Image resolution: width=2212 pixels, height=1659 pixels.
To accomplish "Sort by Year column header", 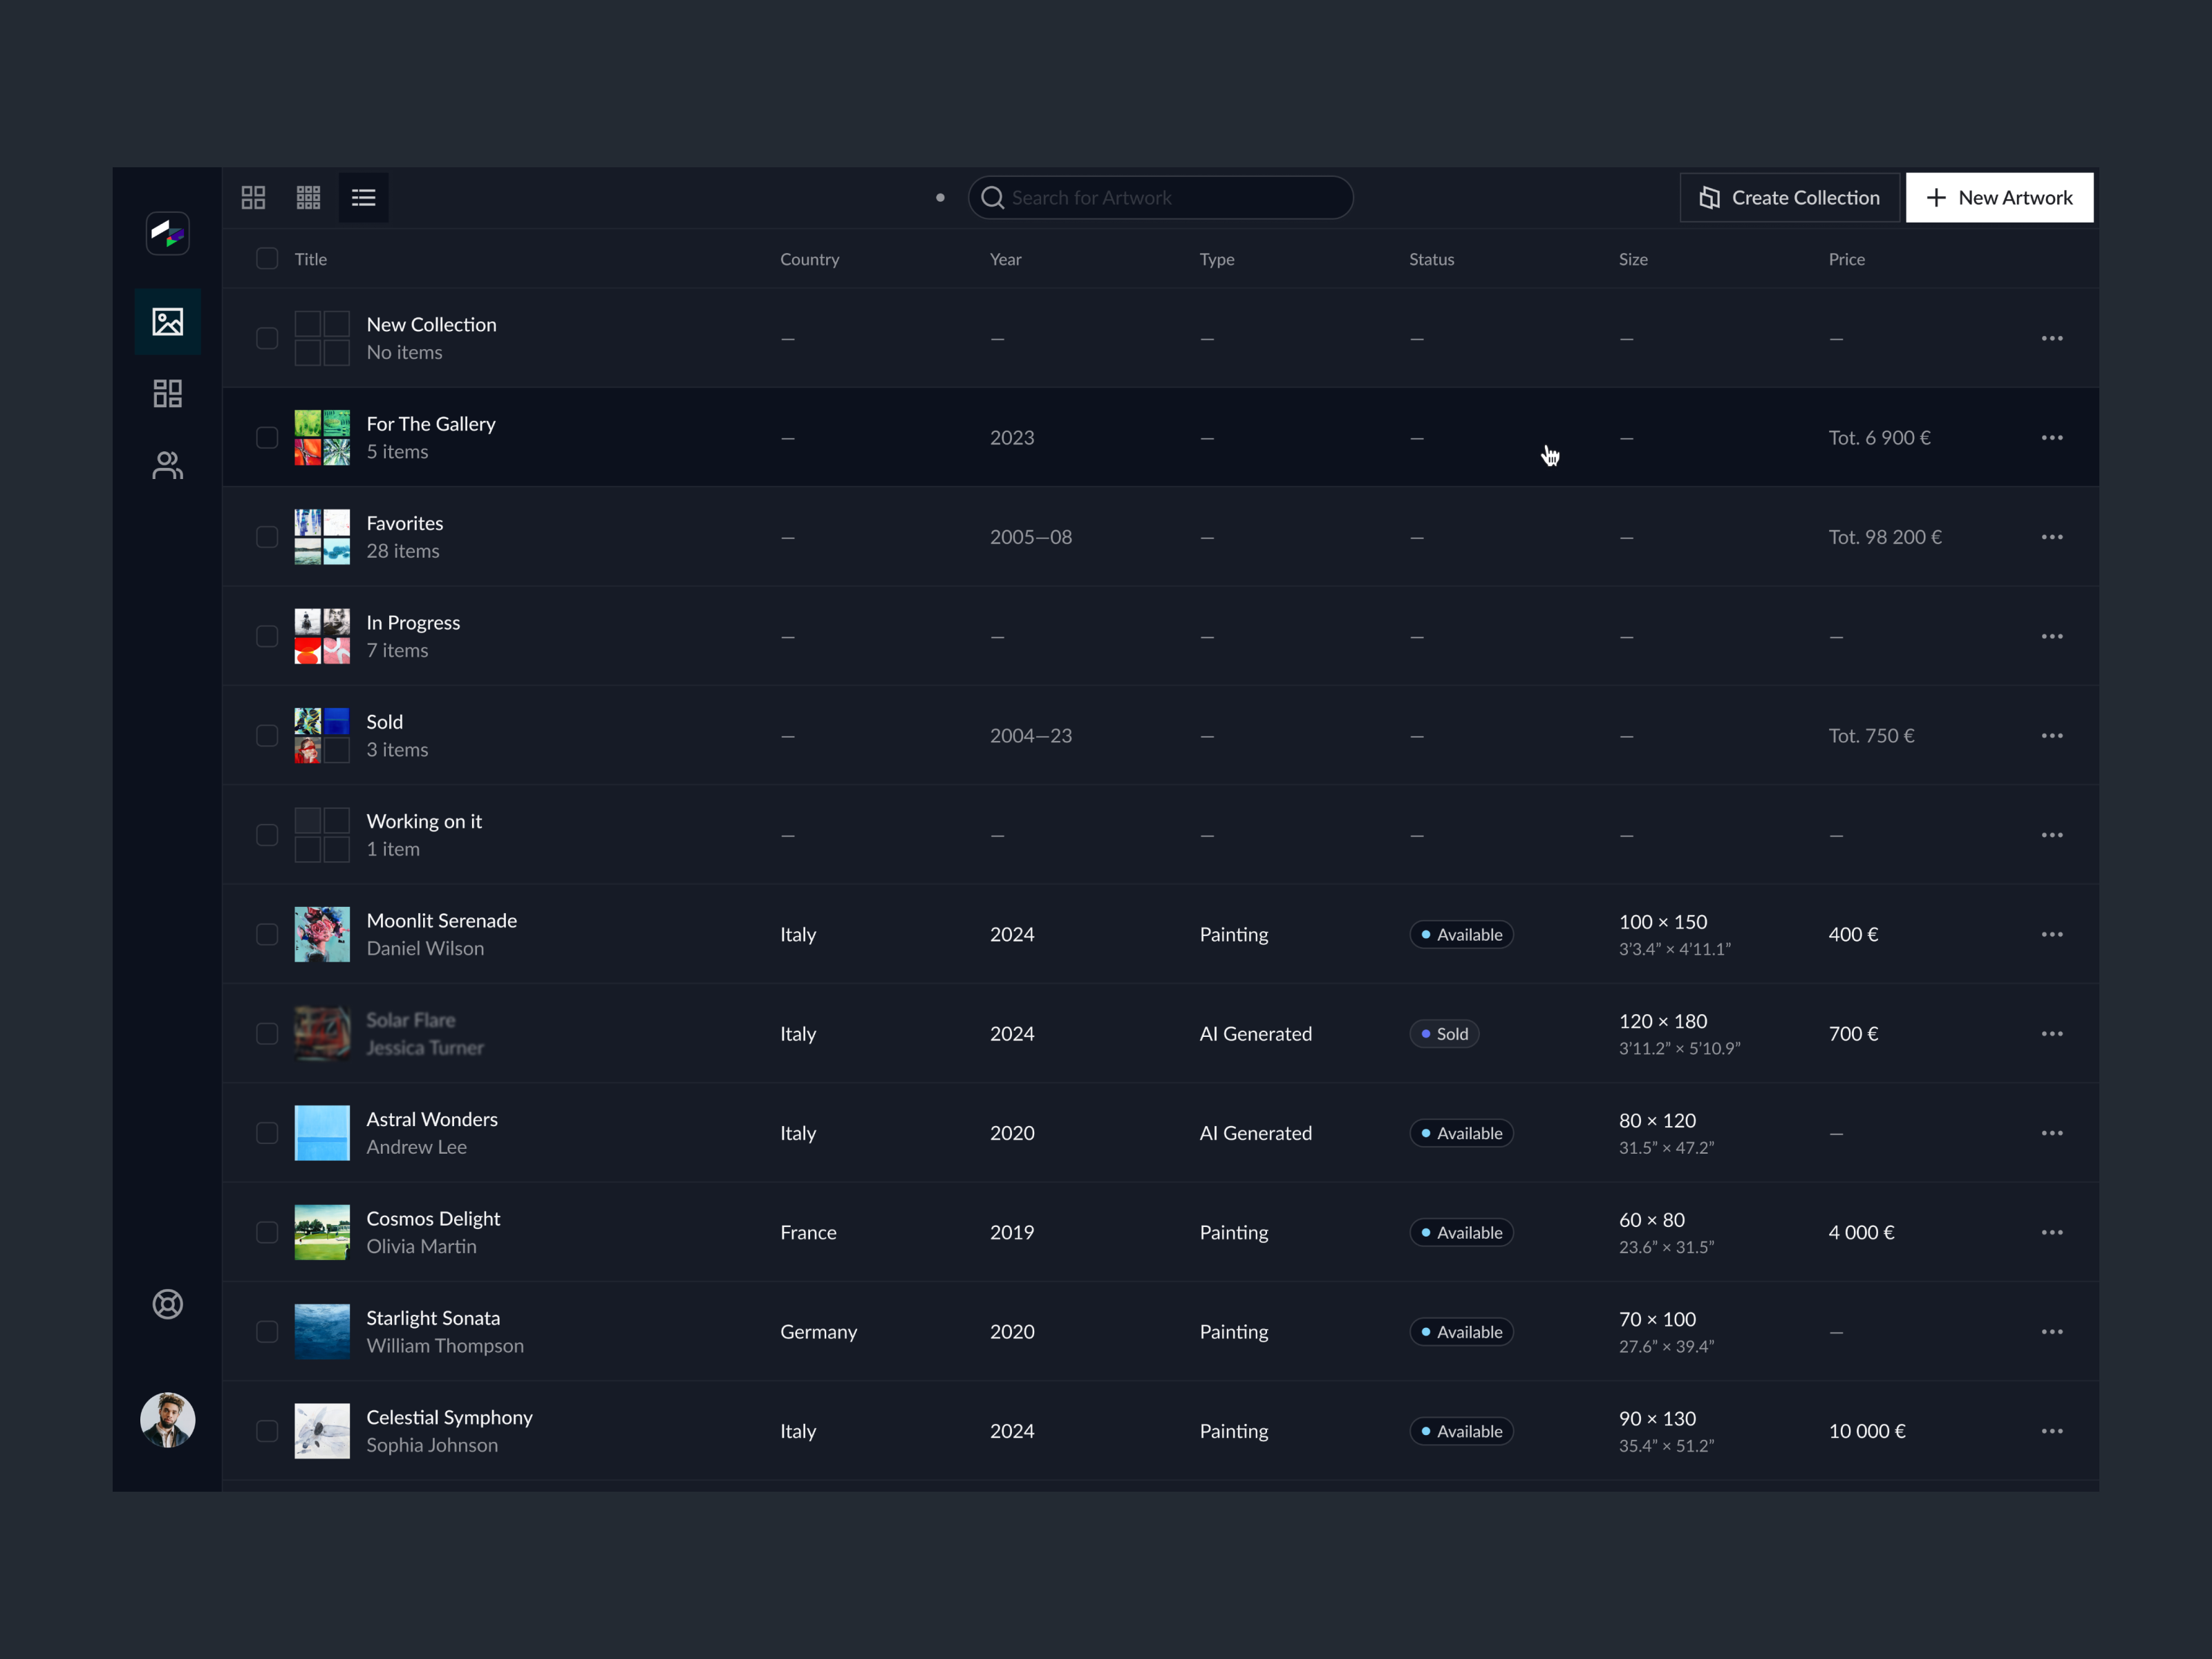I will point(1005,259).
